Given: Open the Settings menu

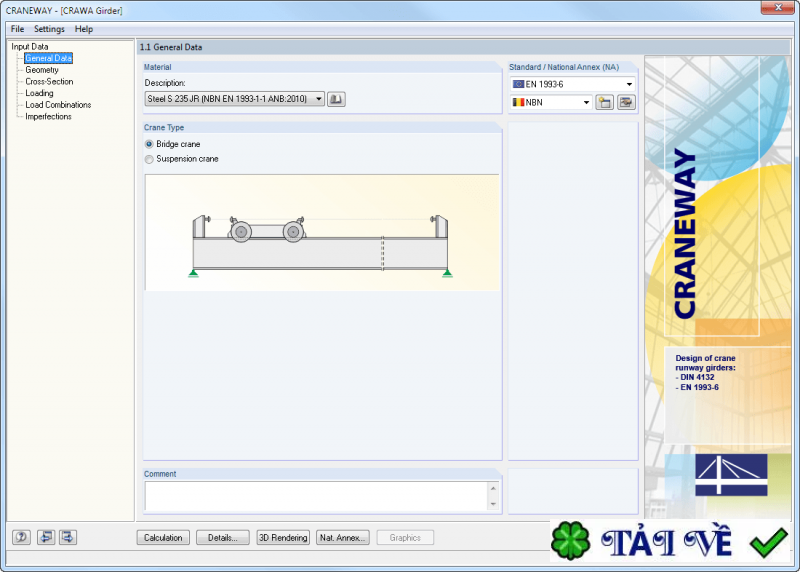Looking at the screenshot, I should [x=49, y=29].
